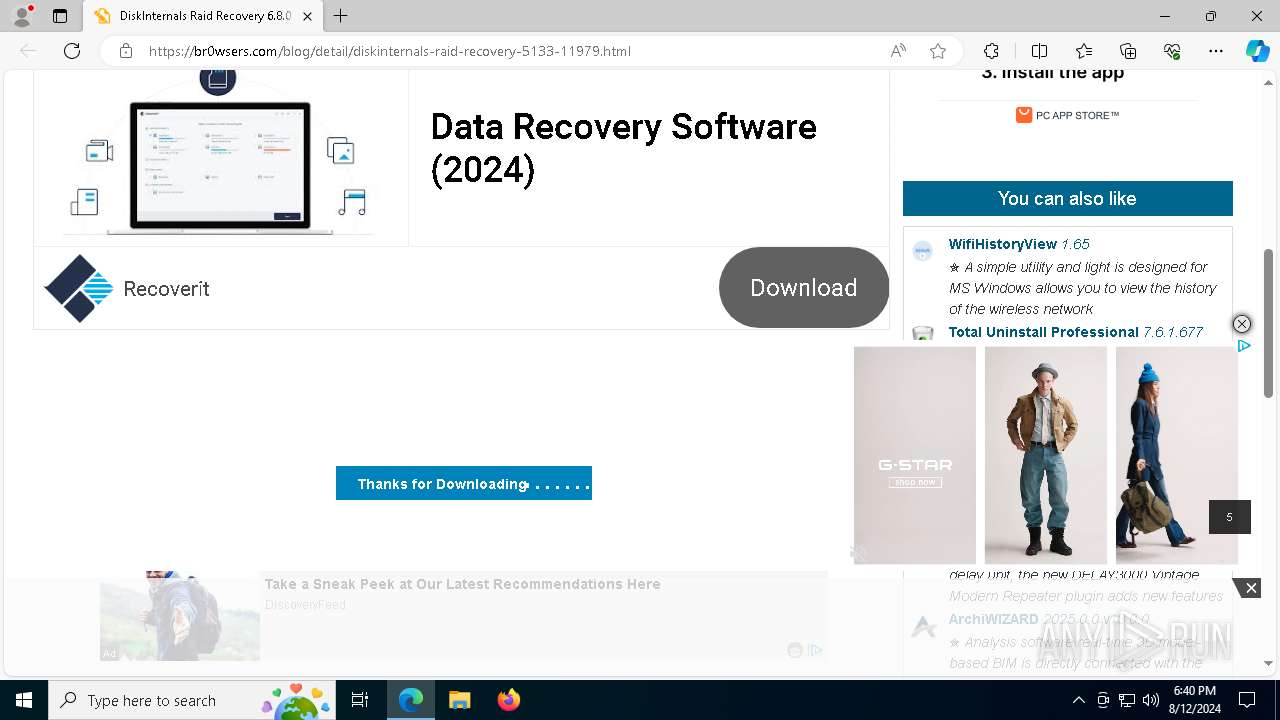Open Settings and more menu
This screenshot has height=720, width=1280.
(x=1216, y=51)
